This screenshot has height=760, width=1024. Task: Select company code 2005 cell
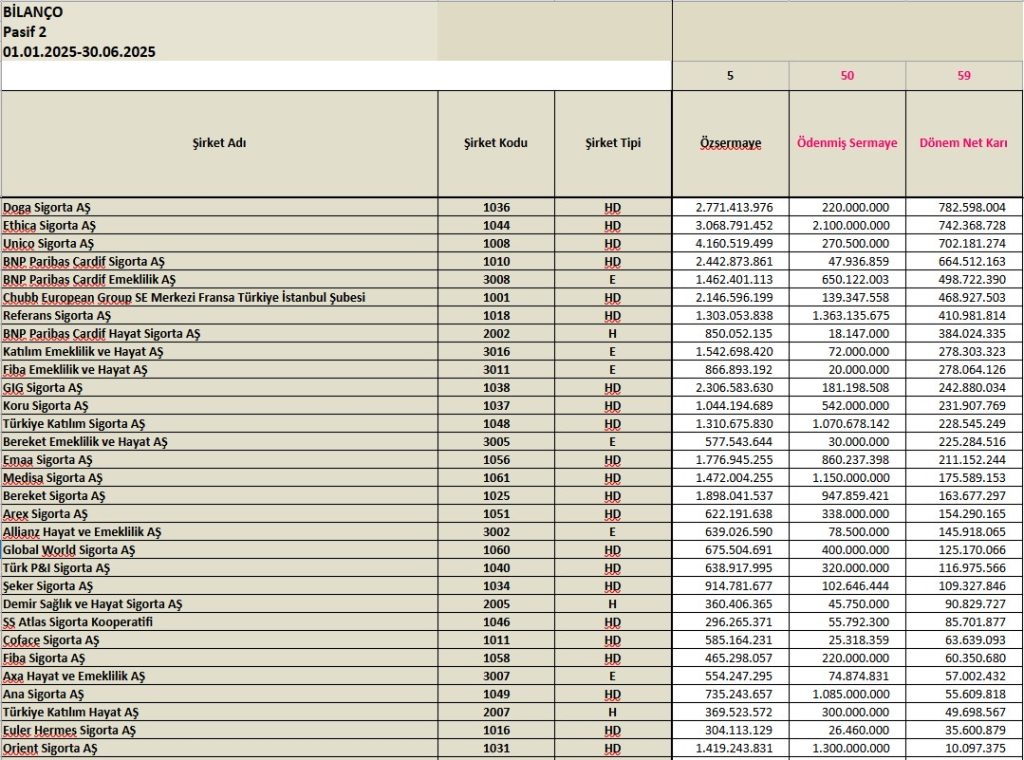pos(496,605)
